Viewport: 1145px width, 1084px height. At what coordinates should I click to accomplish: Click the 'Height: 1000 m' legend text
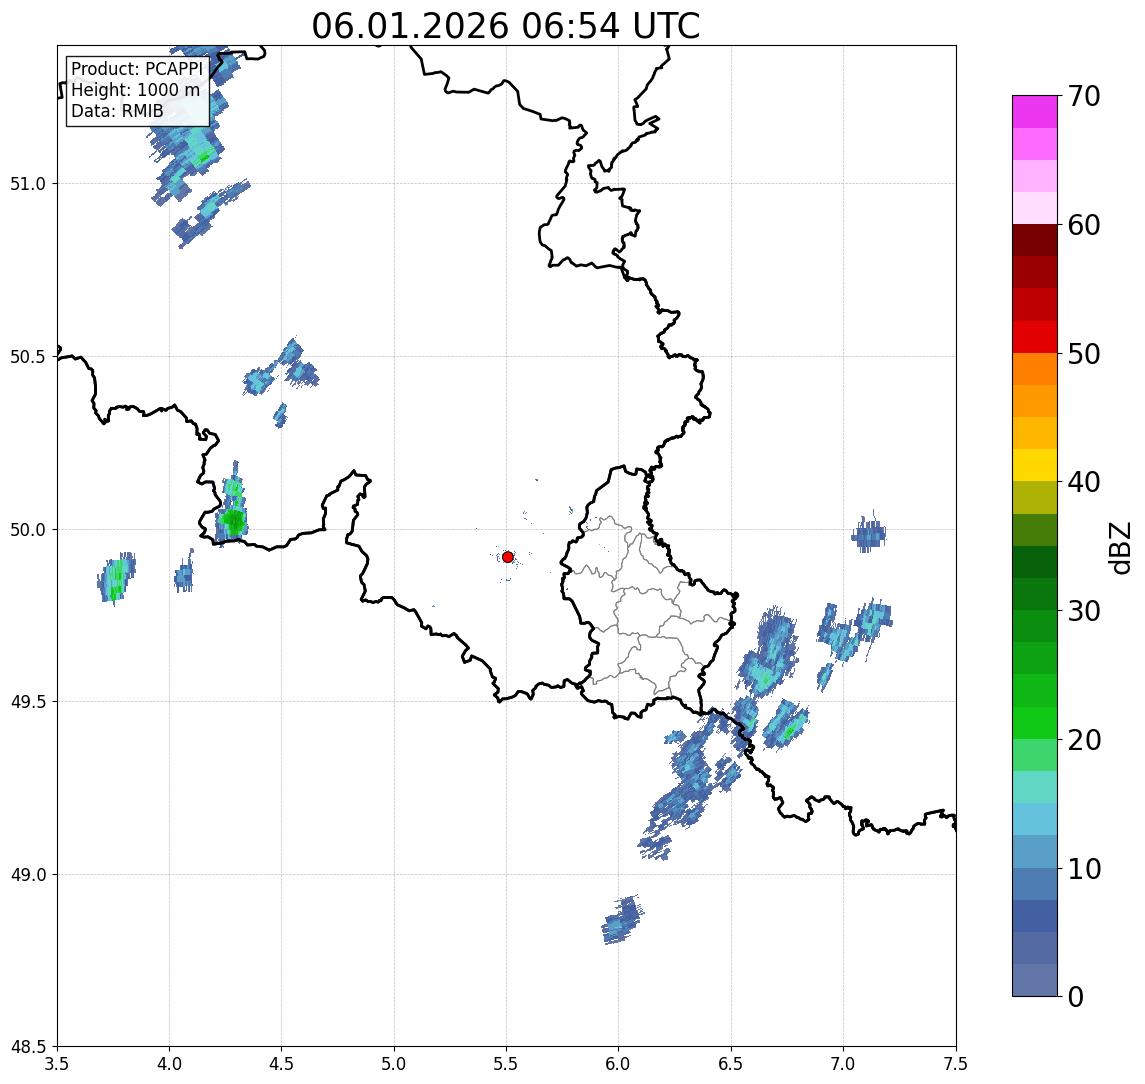[135, 91]
